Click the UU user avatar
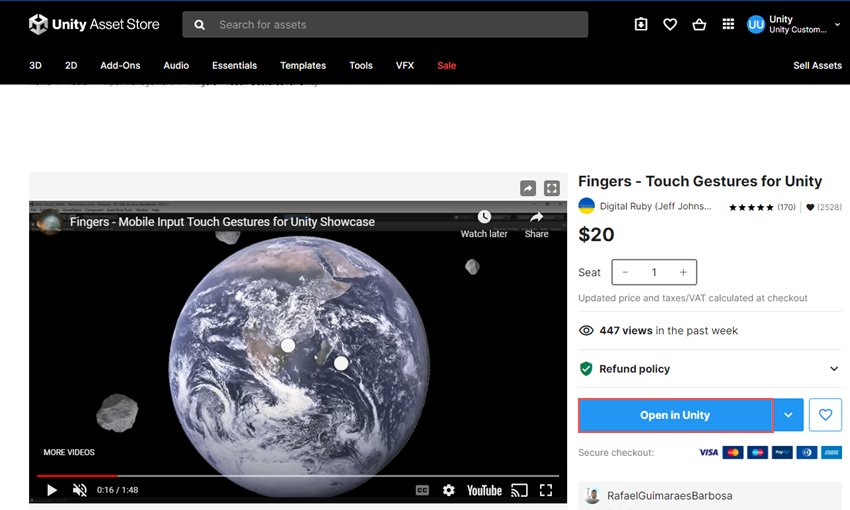 pos(756,24)
